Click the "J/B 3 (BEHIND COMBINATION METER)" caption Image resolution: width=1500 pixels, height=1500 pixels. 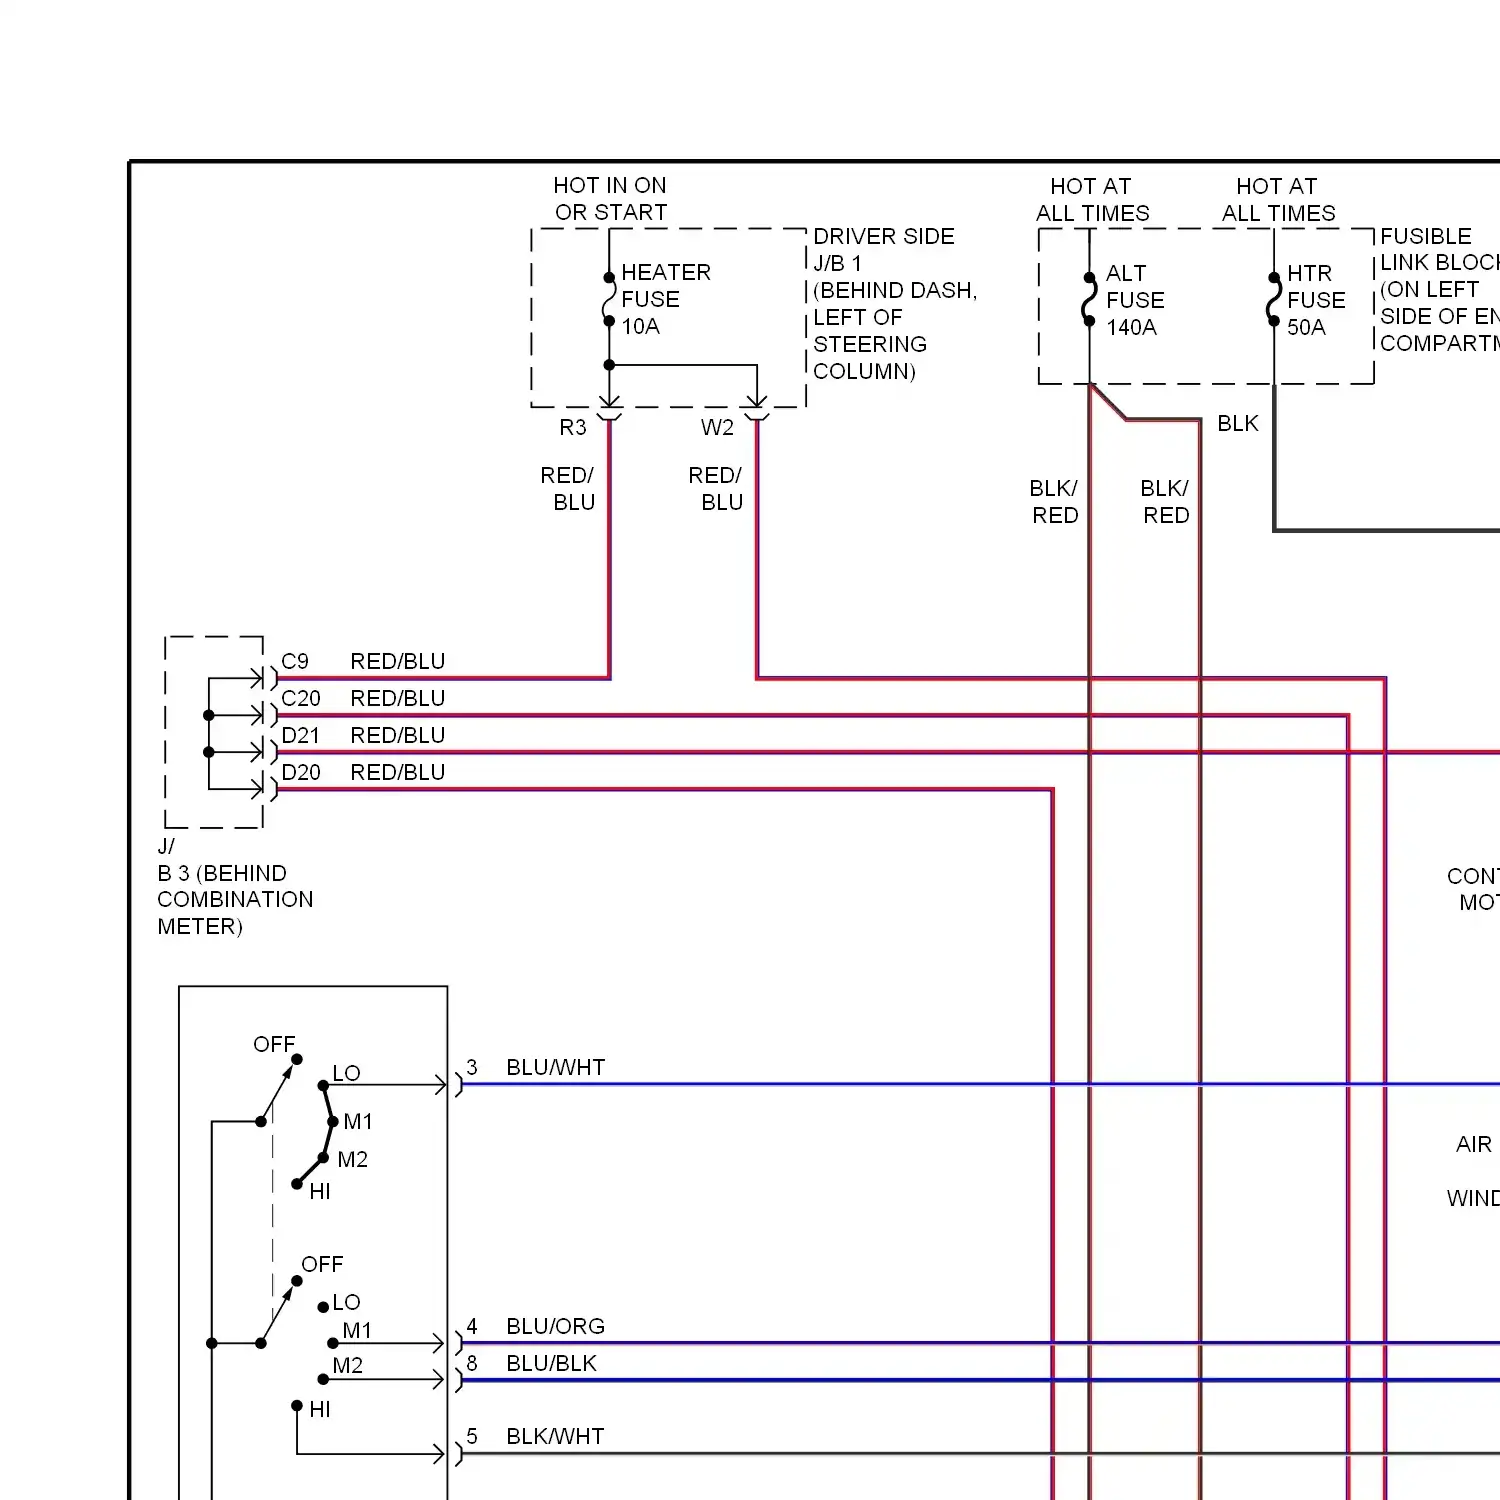235,887
